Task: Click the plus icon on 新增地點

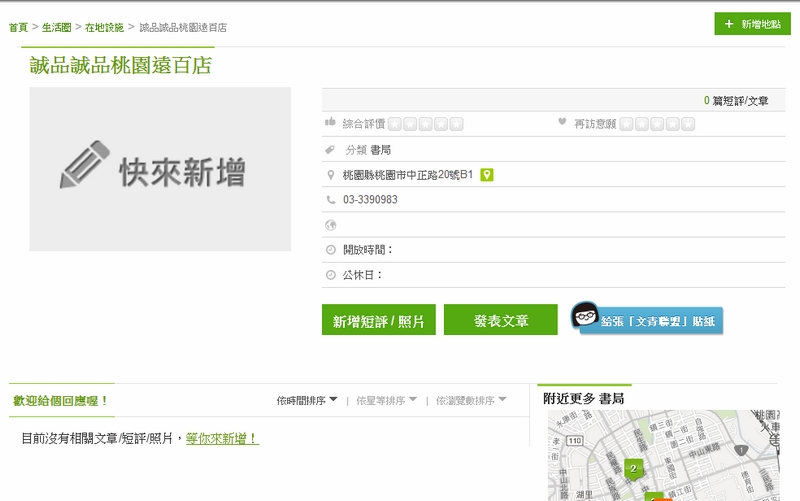Action: click(729, 24)
